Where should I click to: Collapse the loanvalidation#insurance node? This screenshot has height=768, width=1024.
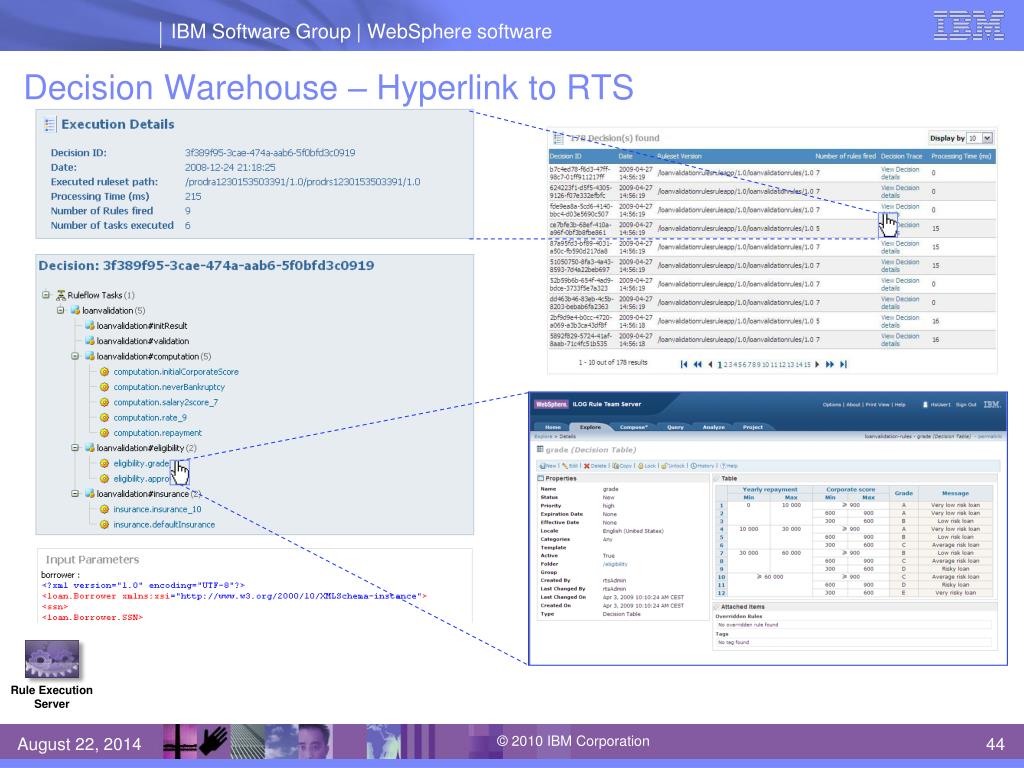(x=75, y=494)
